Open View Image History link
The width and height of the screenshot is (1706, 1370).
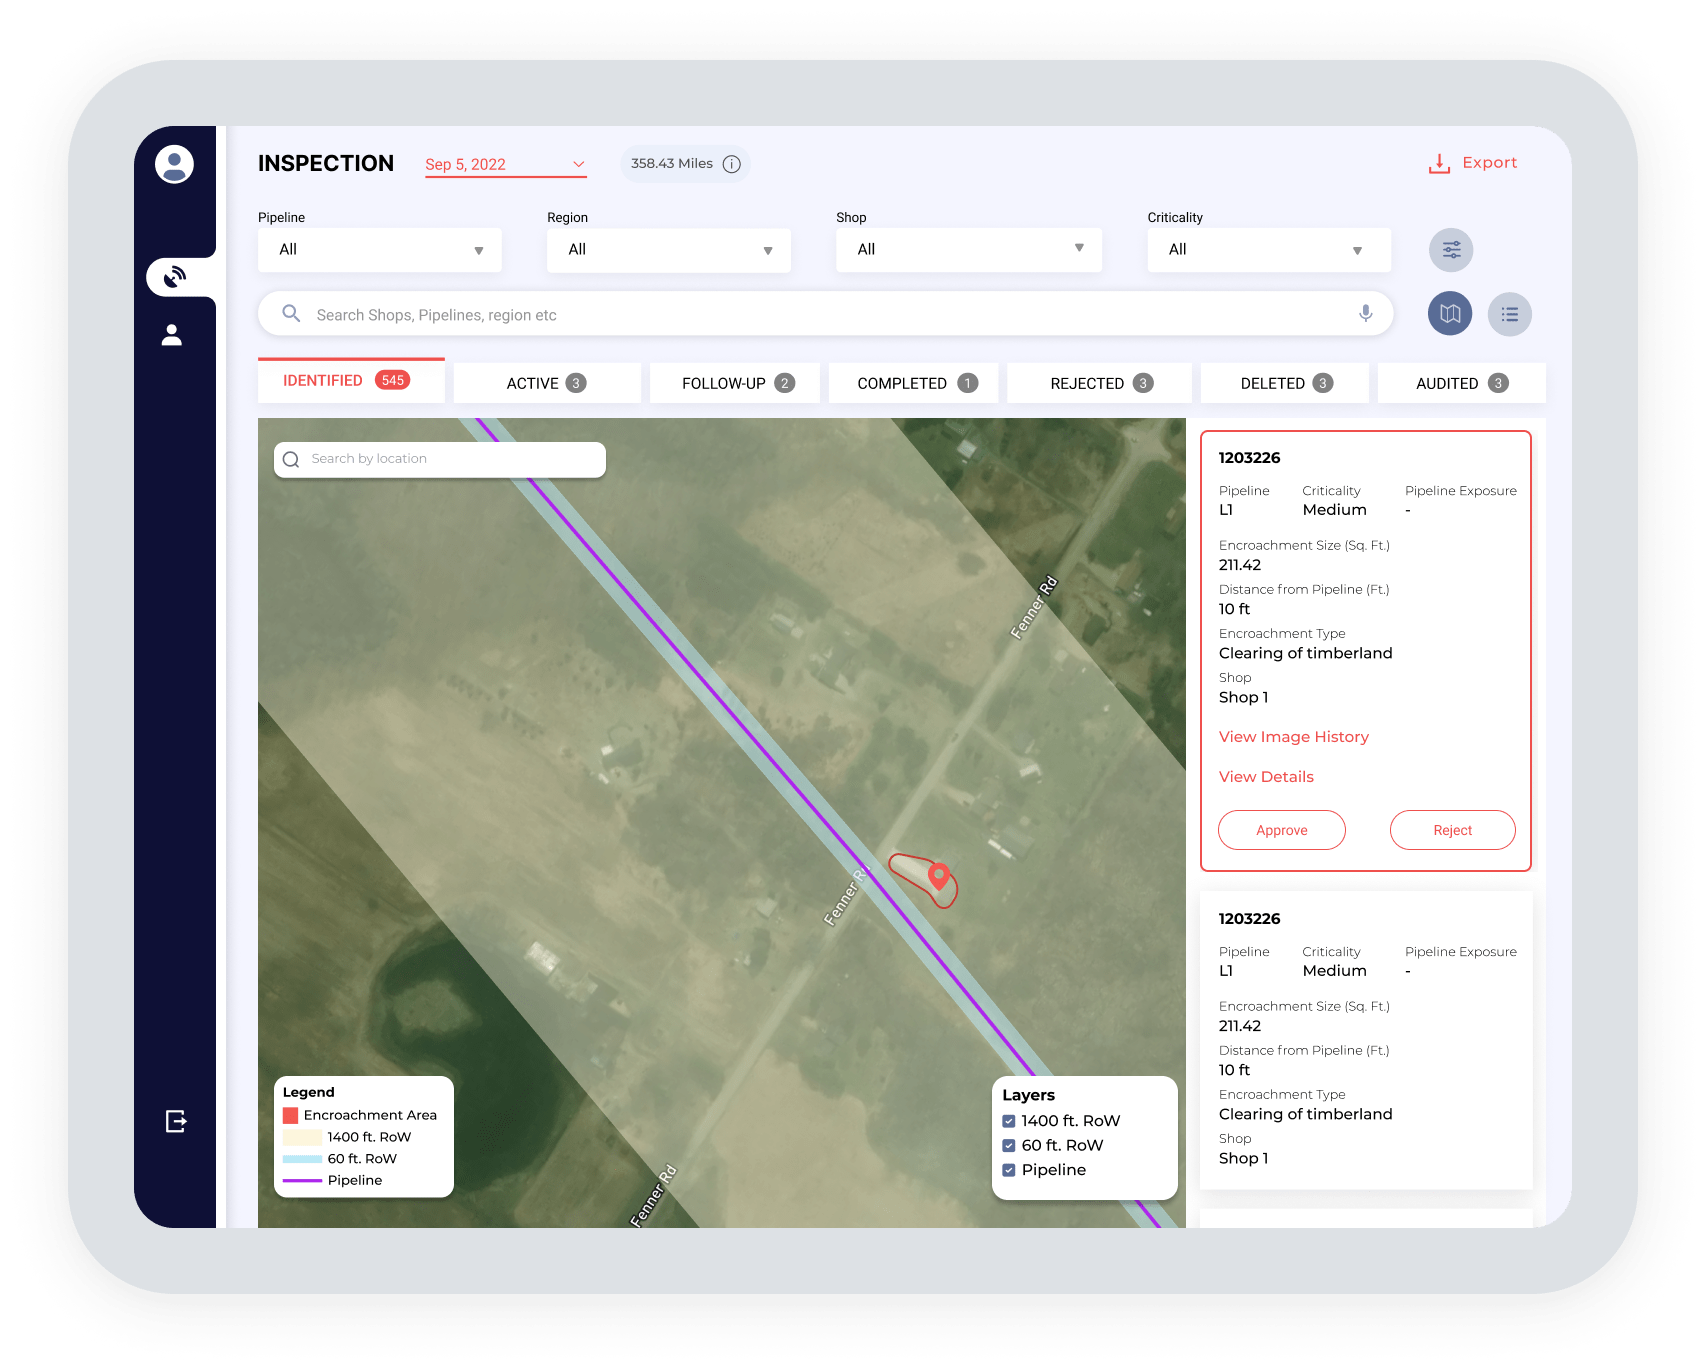1294,737
